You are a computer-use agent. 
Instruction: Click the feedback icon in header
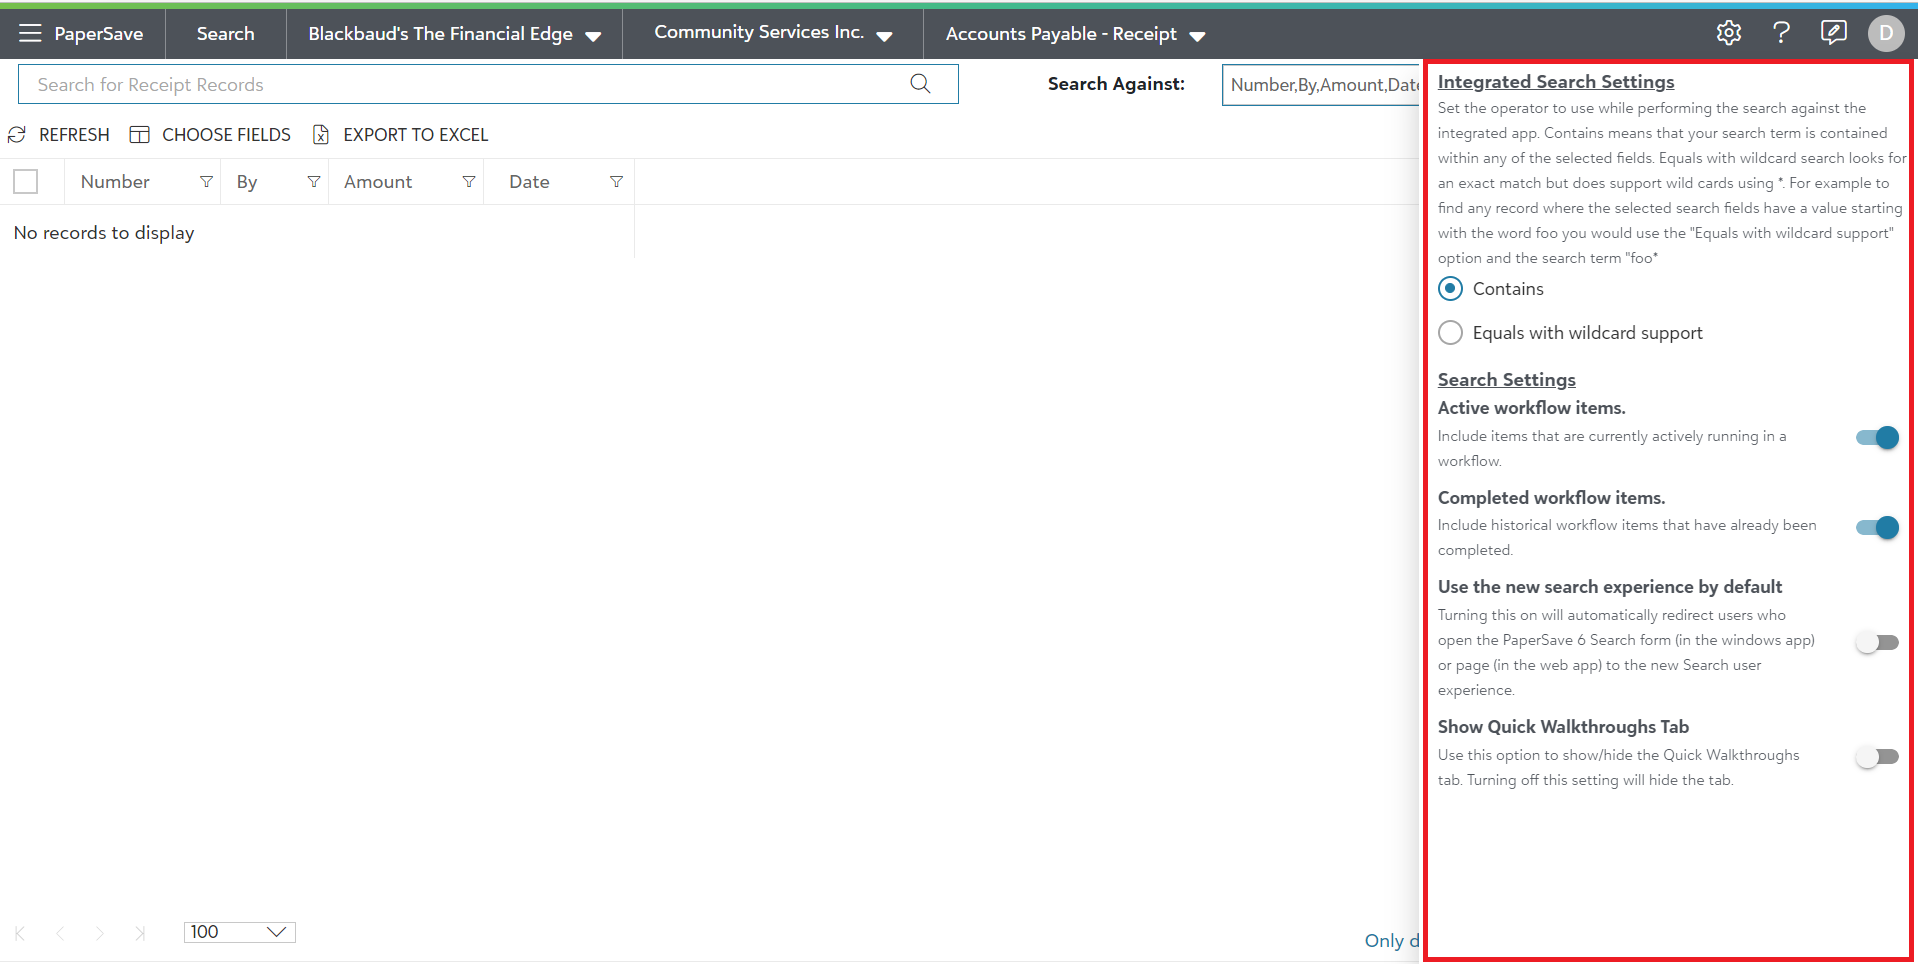pos(1833,33)
